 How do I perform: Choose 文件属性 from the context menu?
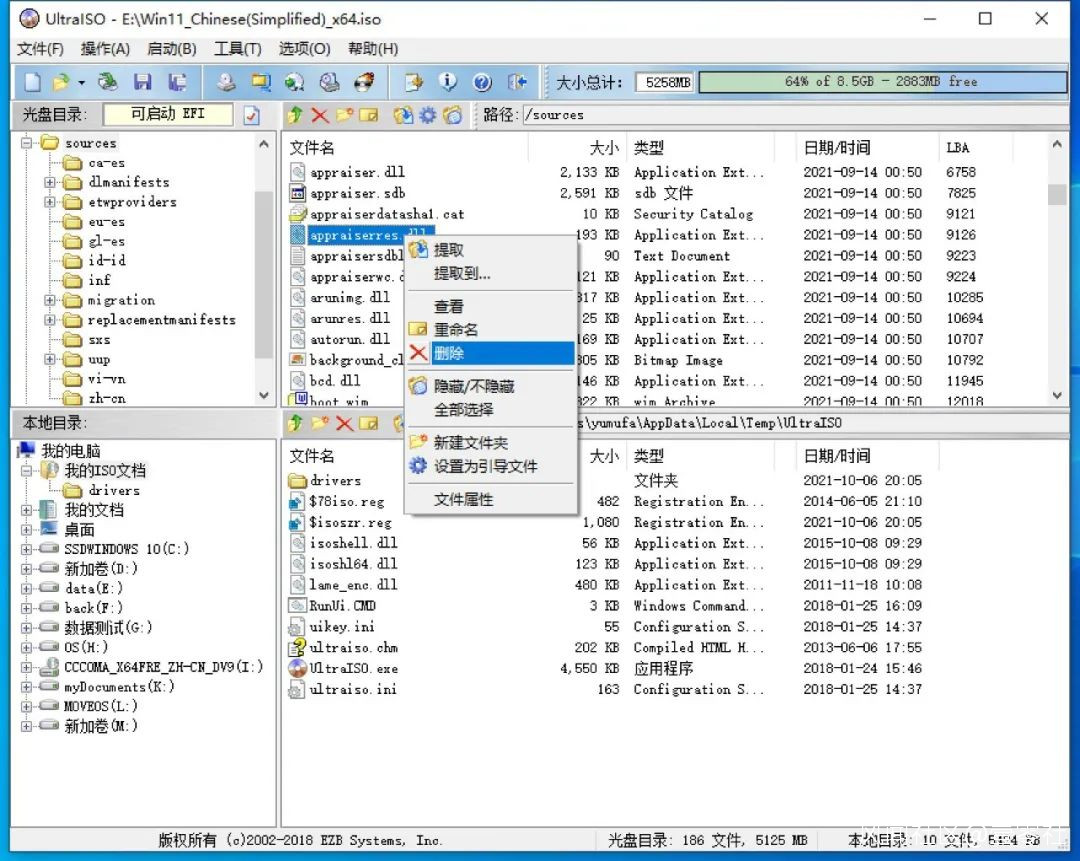click(491, 499)
